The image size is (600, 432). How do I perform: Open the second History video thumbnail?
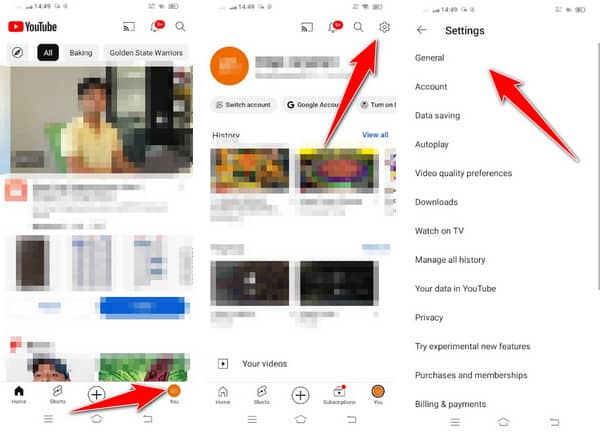pos(337,171)
